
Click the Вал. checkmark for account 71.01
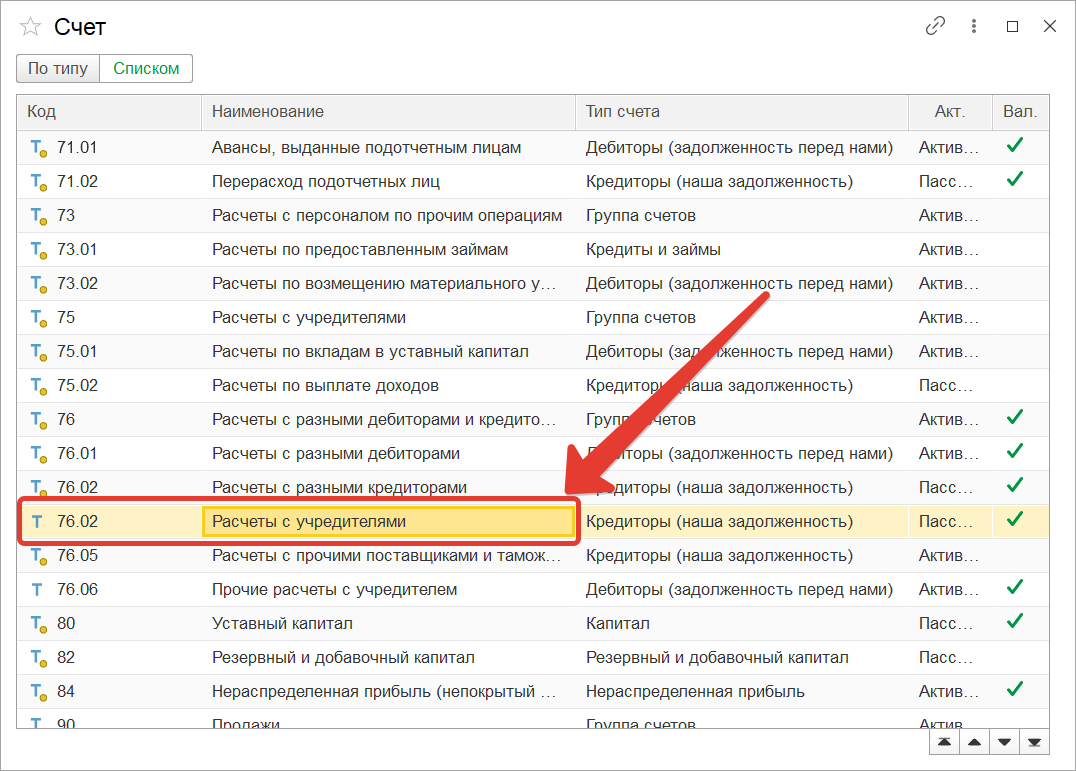click(1015, 146)
